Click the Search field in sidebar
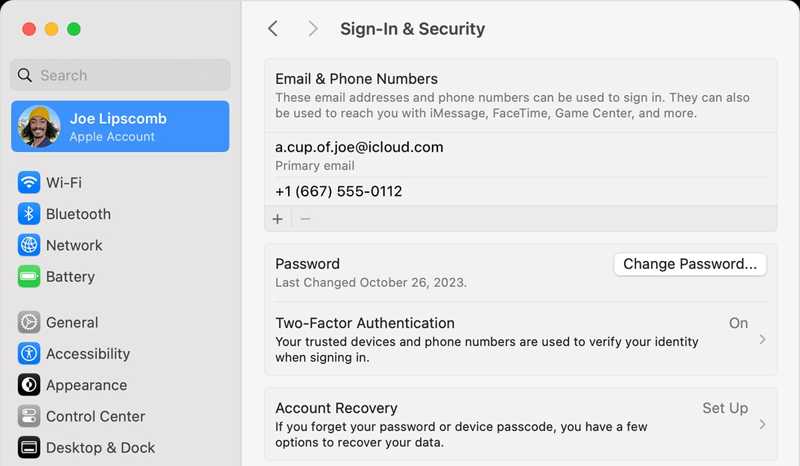Viewport: 800px width, 466px height. click(120, 75)
